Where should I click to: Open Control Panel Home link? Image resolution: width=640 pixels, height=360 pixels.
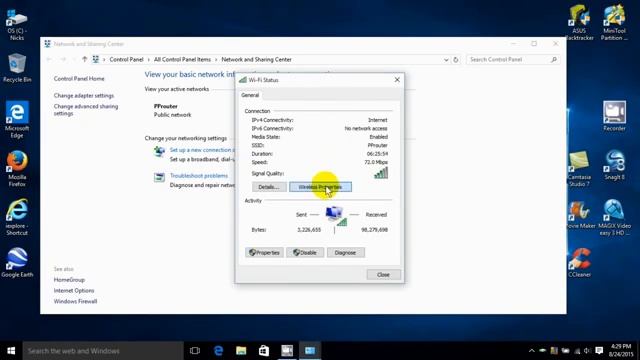click(x=79, y=79)
